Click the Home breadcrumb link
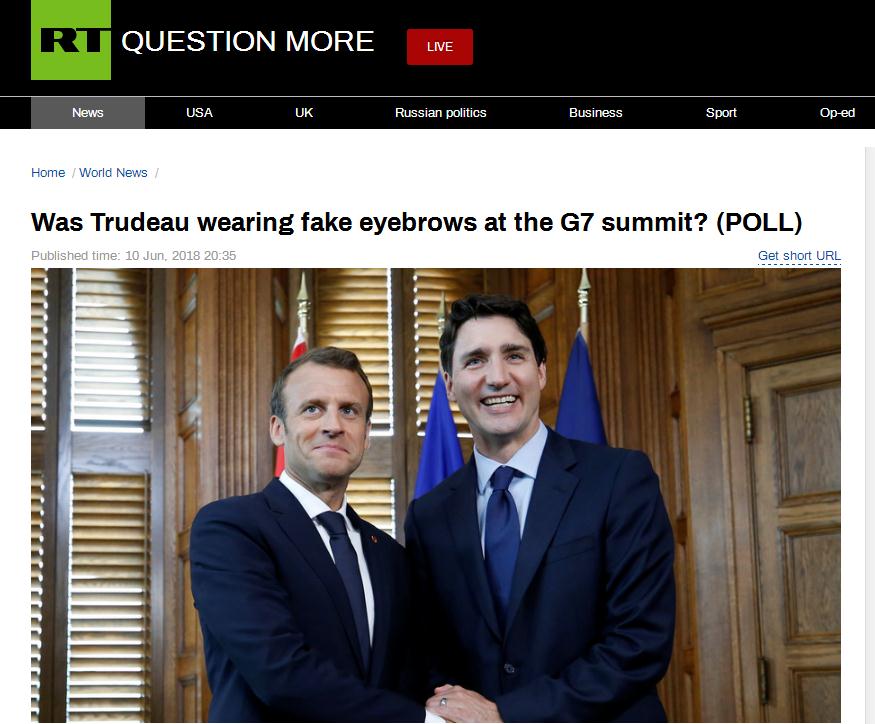The height and width of the screenshot is (724, 875). pos(48,172)
